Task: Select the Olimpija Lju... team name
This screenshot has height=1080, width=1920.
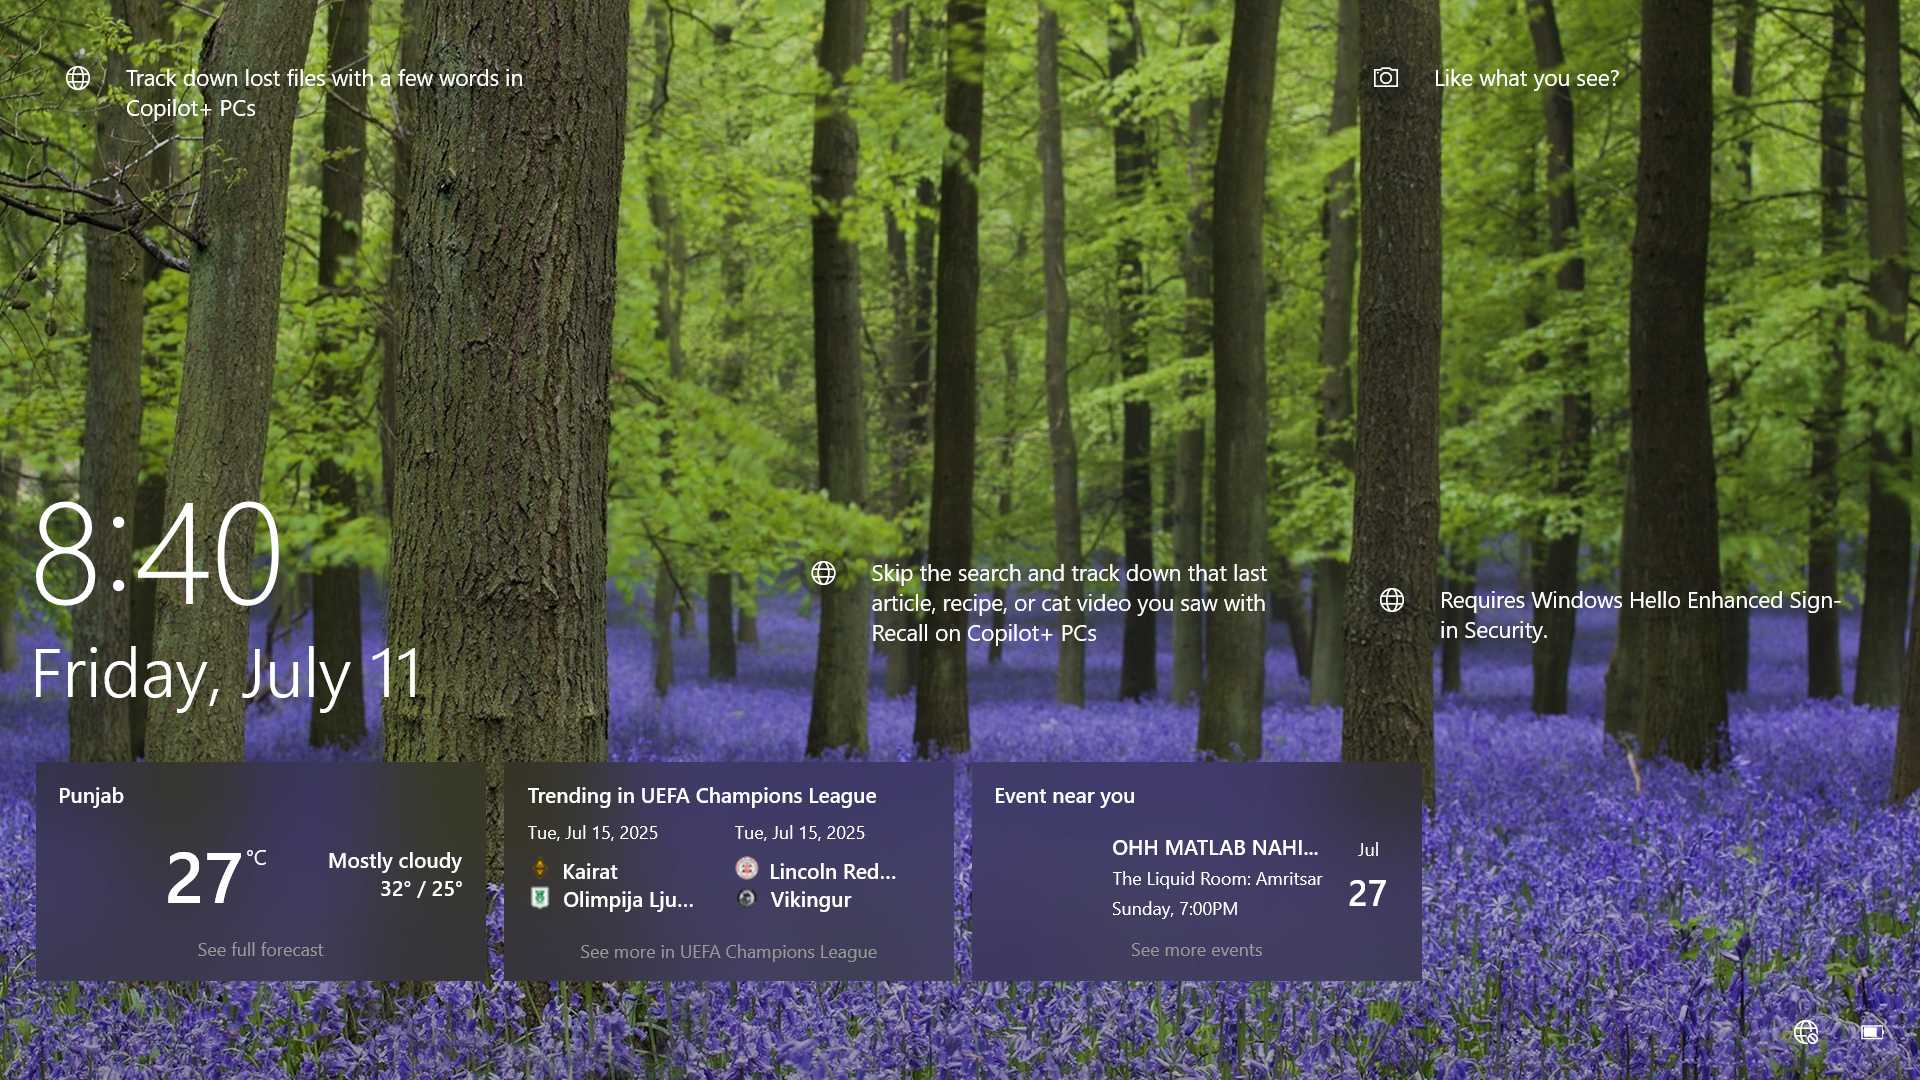Action: tap(628, 899)
